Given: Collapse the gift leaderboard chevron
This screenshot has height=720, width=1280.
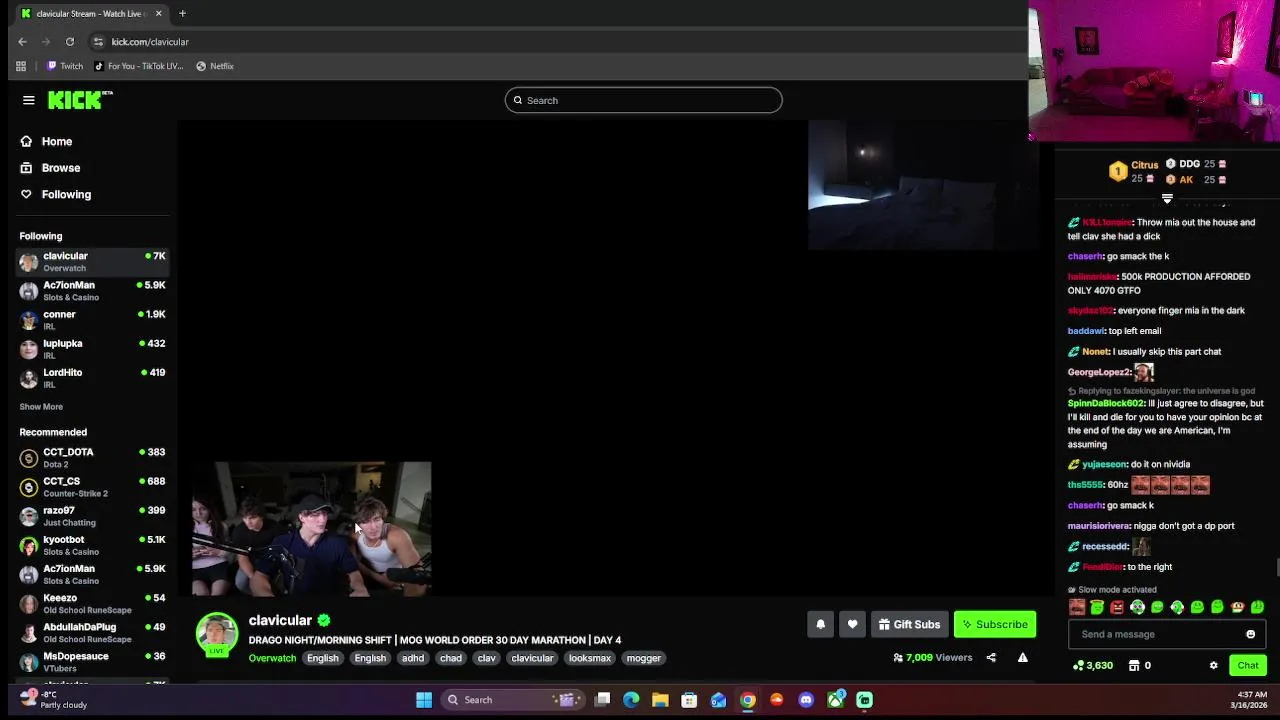Looking at the screenshot, I should [1167, 199].
